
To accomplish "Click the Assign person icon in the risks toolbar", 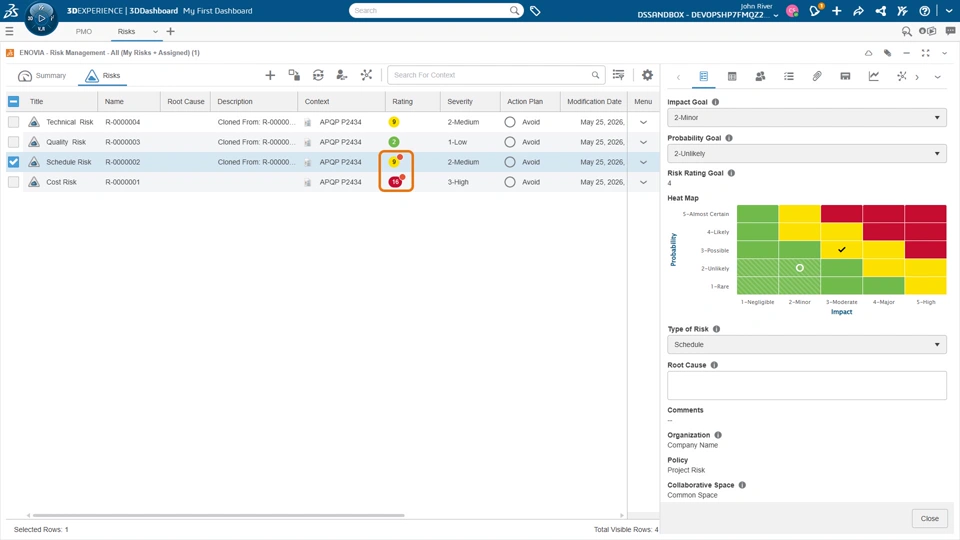I will click(x=342, y=75).
